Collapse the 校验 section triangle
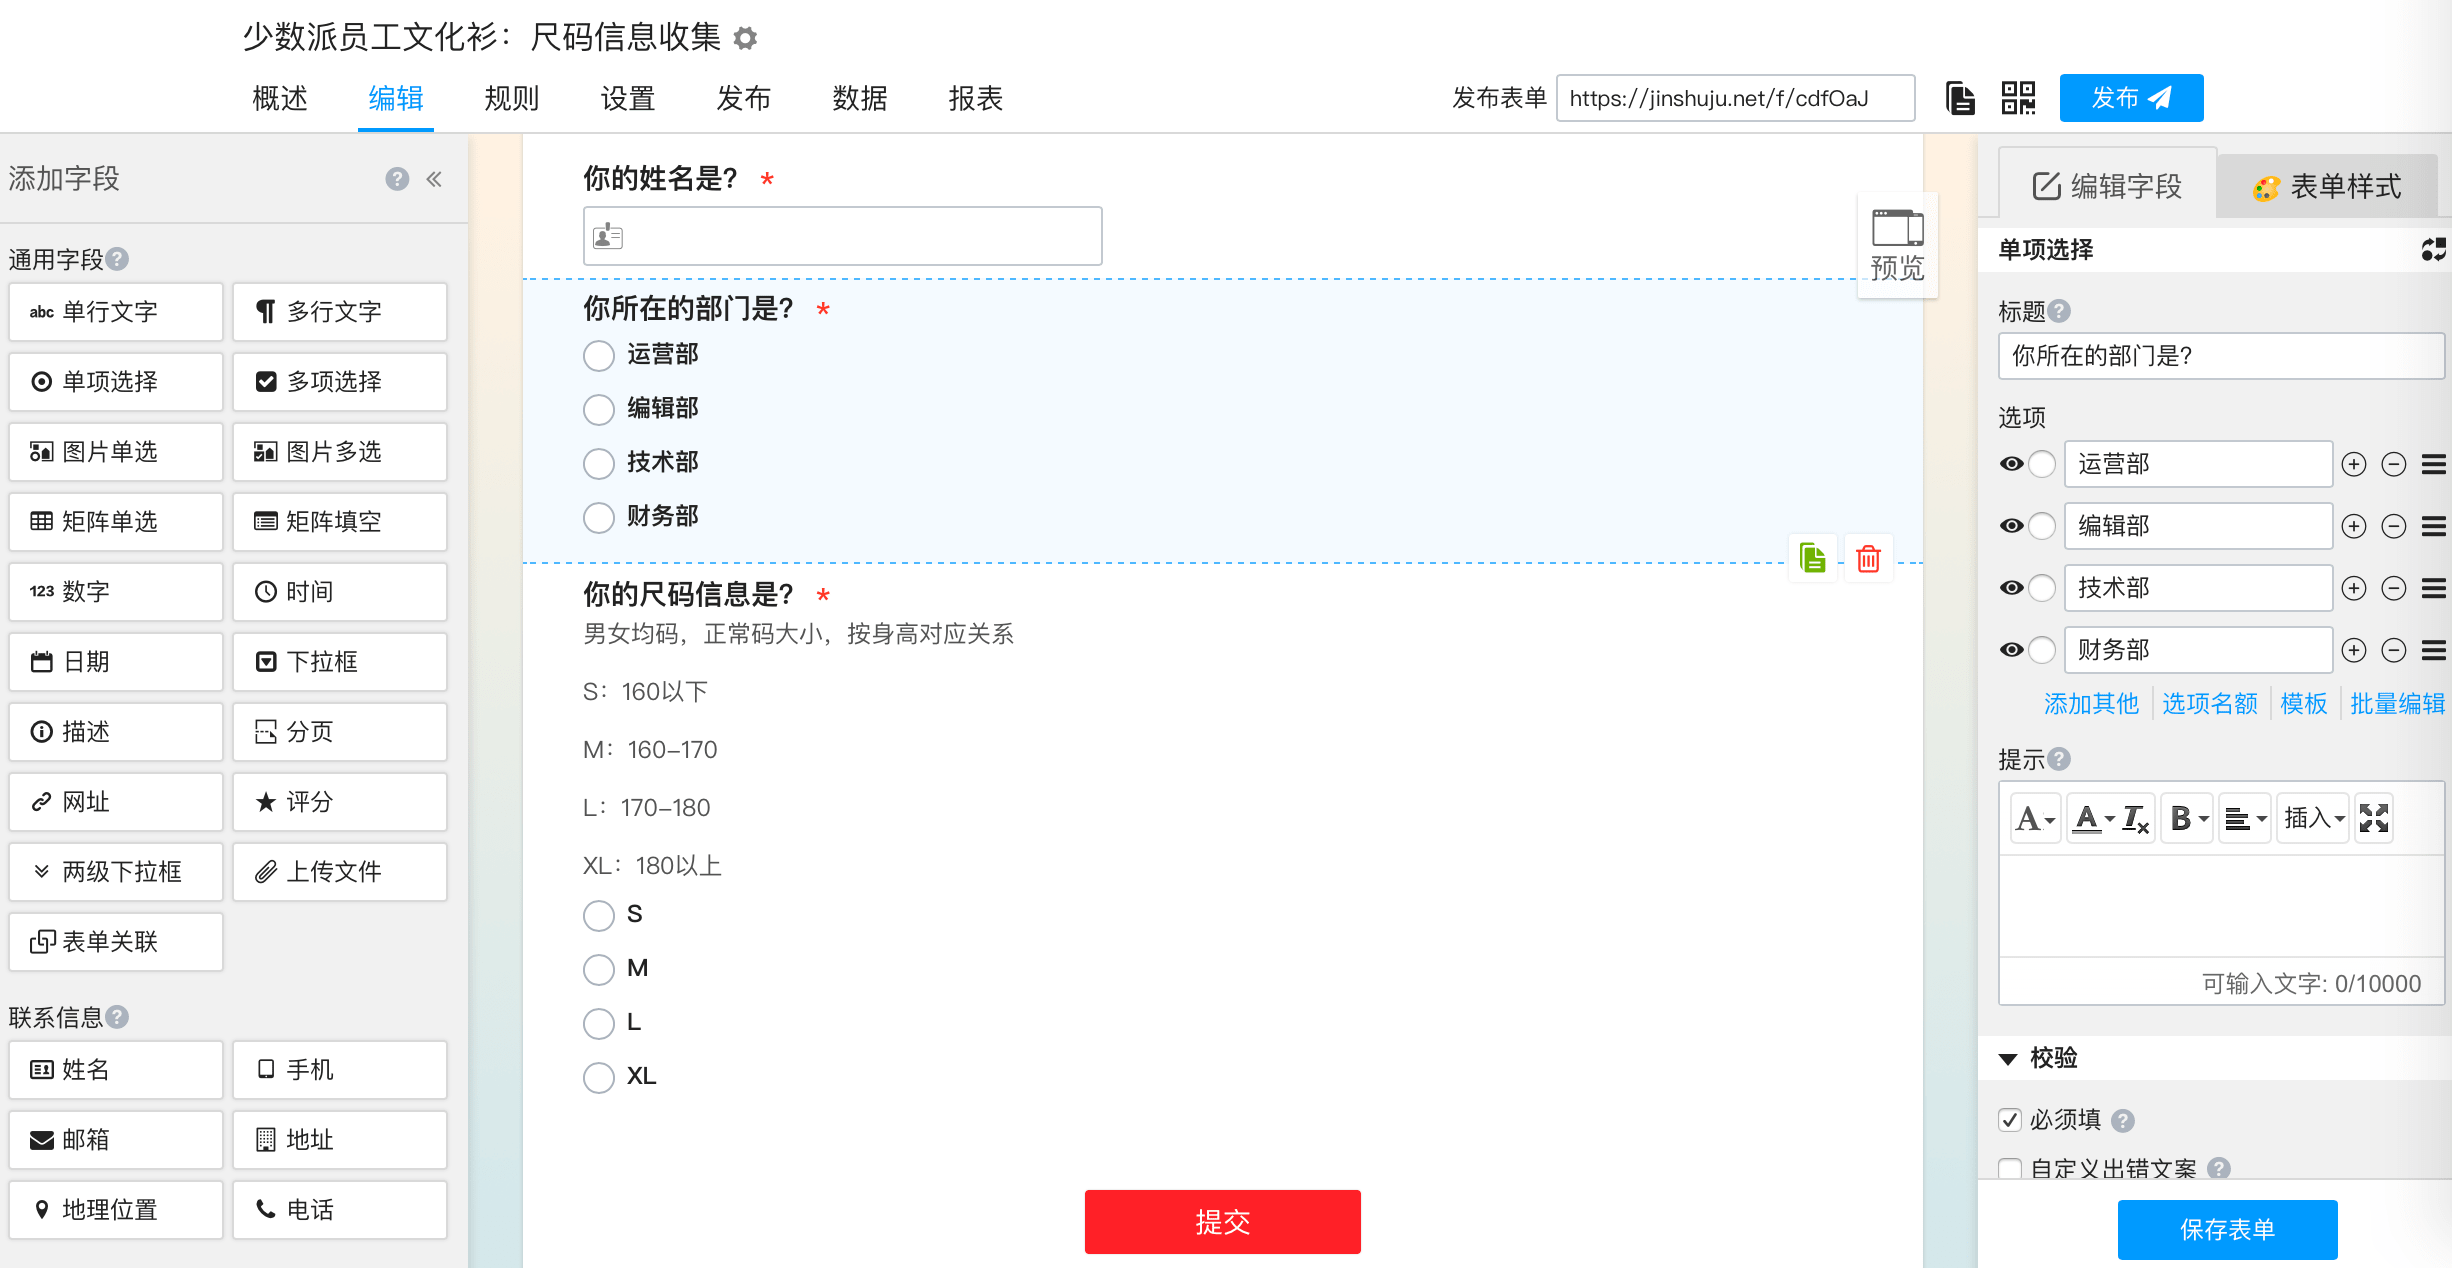 tap(2008, 1058)
